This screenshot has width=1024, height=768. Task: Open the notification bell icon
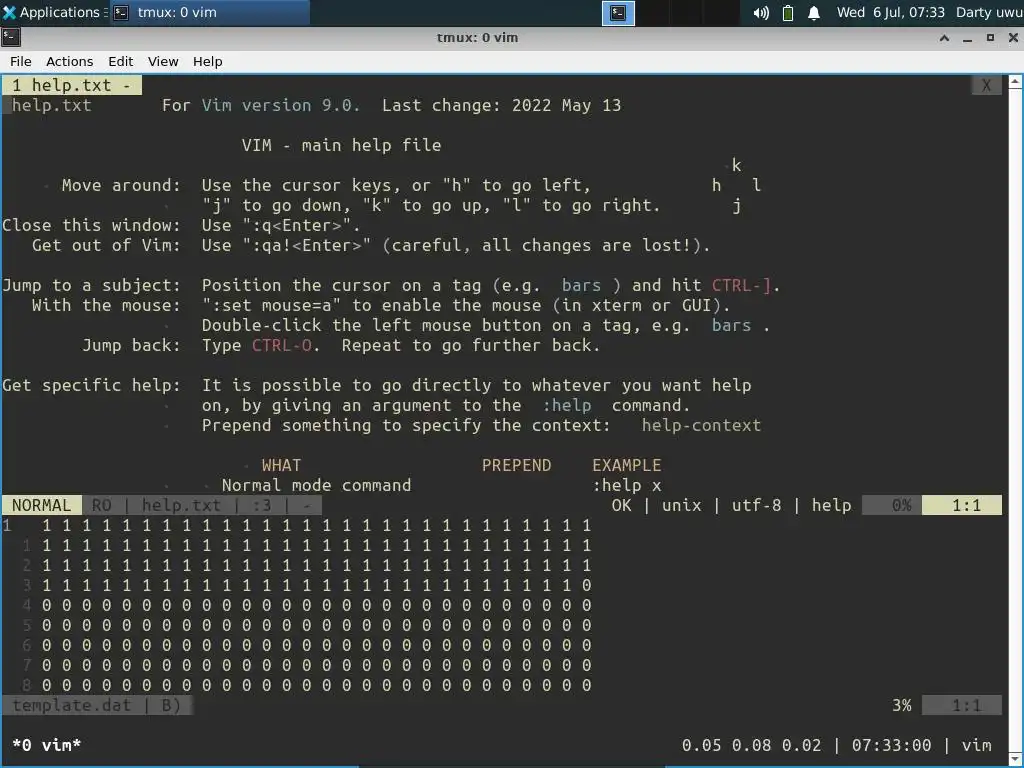click(814, 13)
